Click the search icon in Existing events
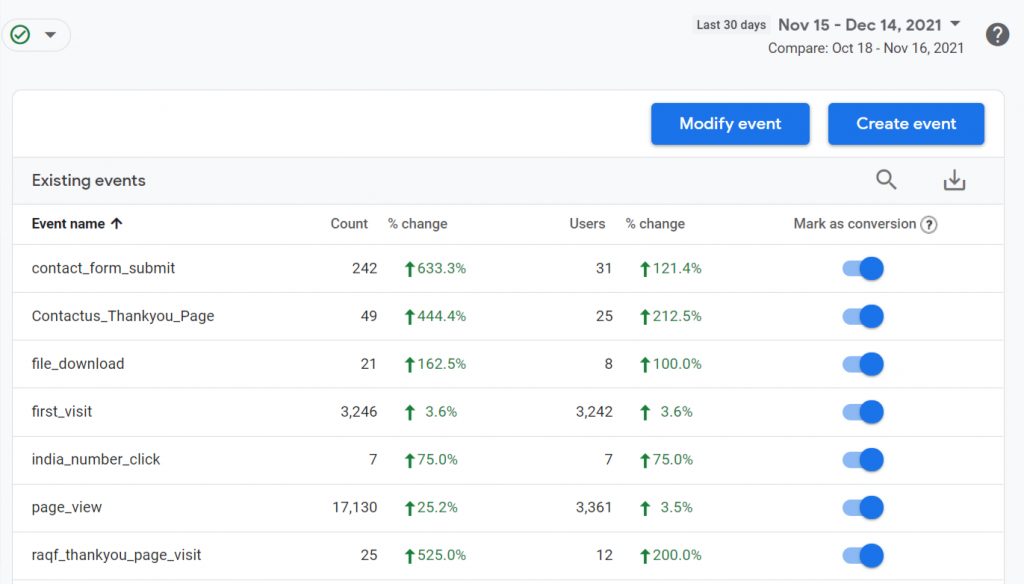The height and width of the screenshot is (584, 1024). [x=886, y=180]
